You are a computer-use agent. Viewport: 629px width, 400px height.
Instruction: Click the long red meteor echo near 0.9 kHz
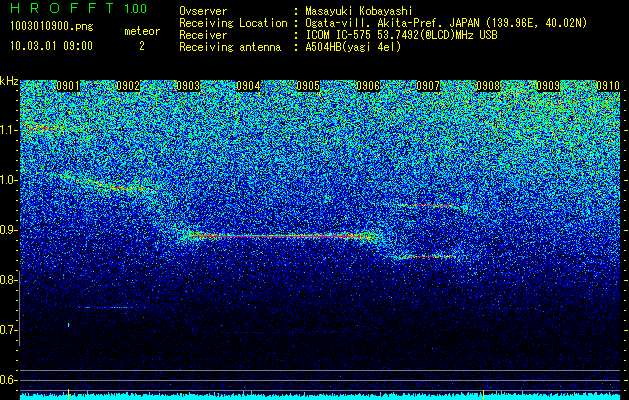(x=281, y=236)
